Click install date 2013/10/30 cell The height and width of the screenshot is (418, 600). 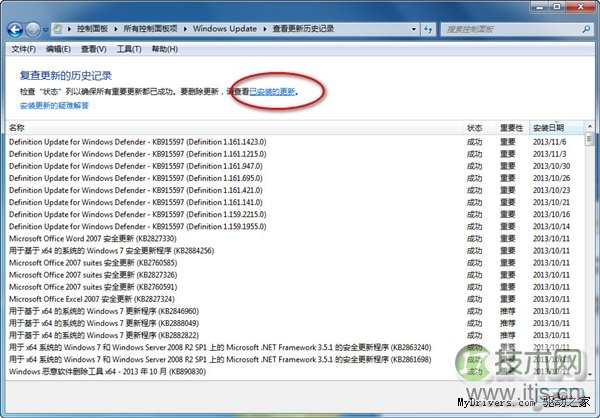tap(551, 166)
